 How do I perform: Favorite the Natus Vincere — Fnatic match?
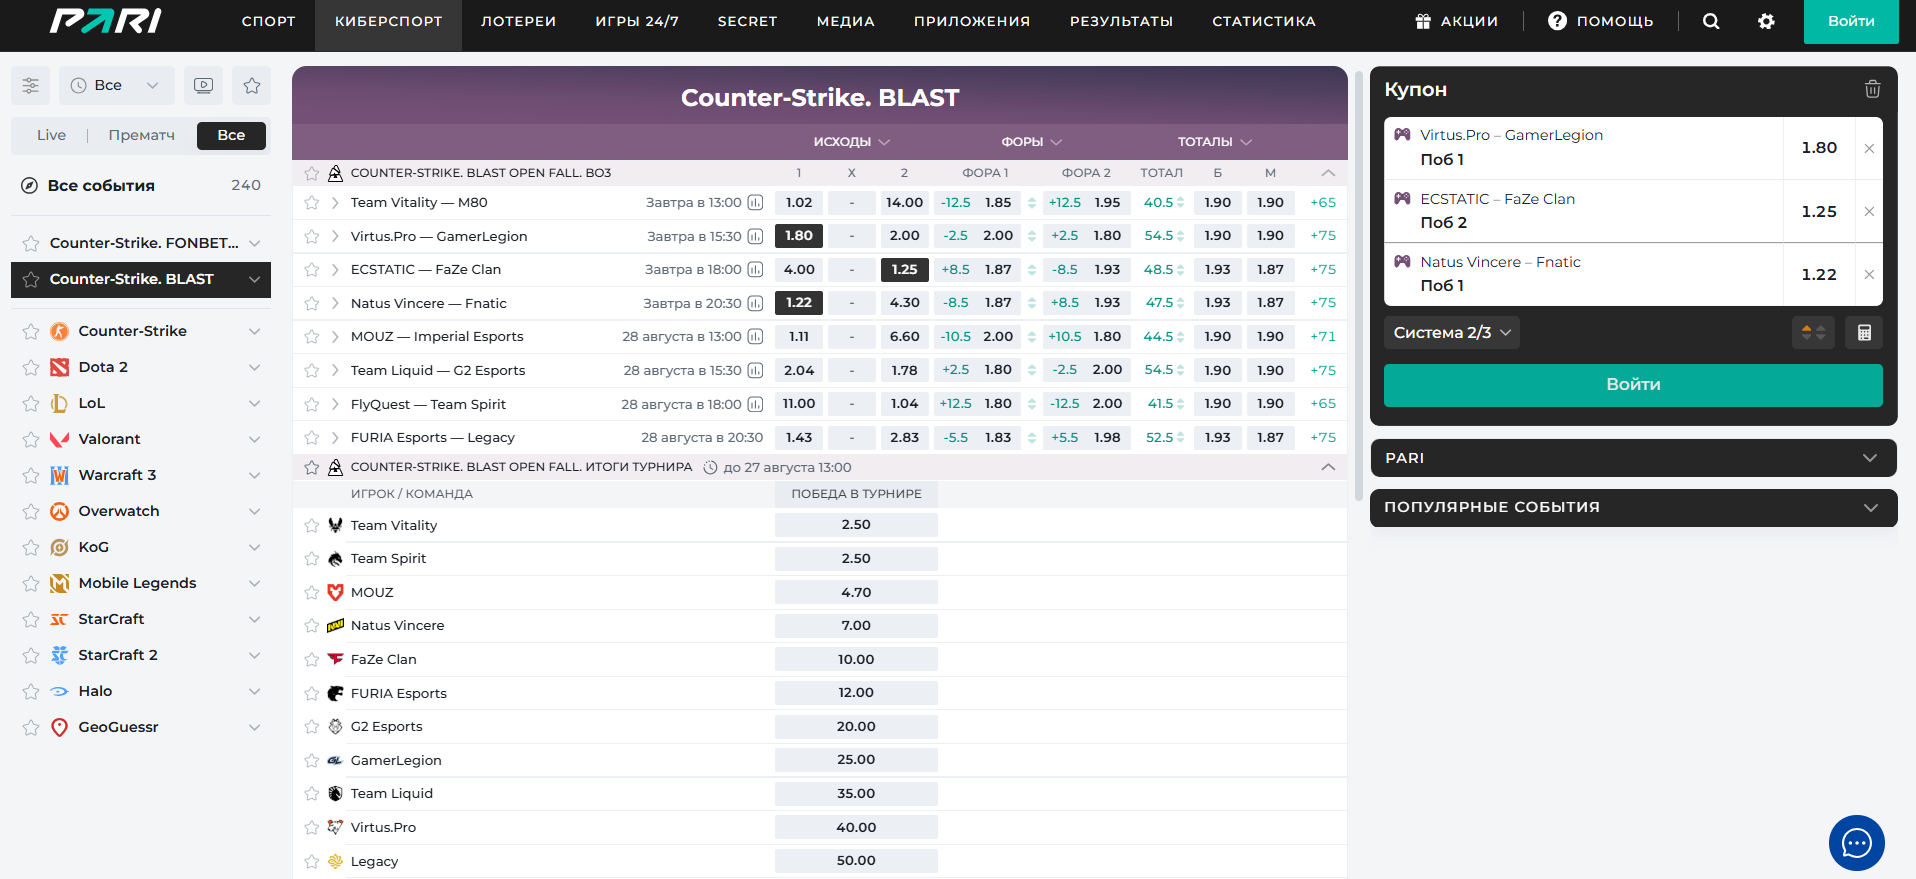[312, 304]
